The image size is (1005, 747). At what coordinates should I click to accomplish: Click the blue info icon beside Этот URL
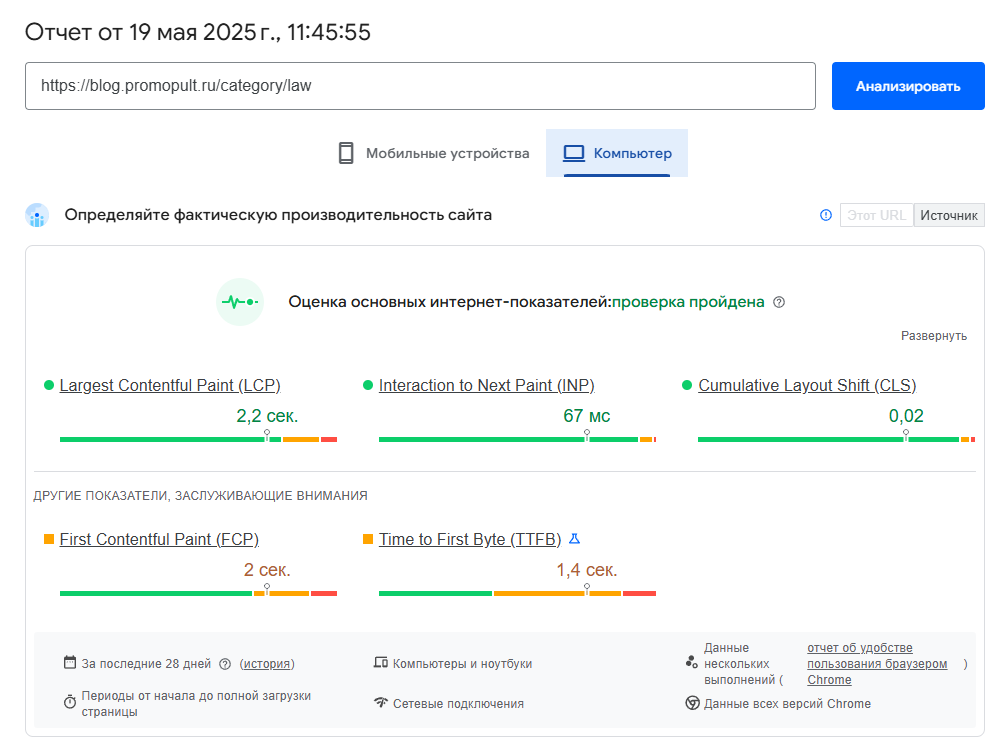826,215
